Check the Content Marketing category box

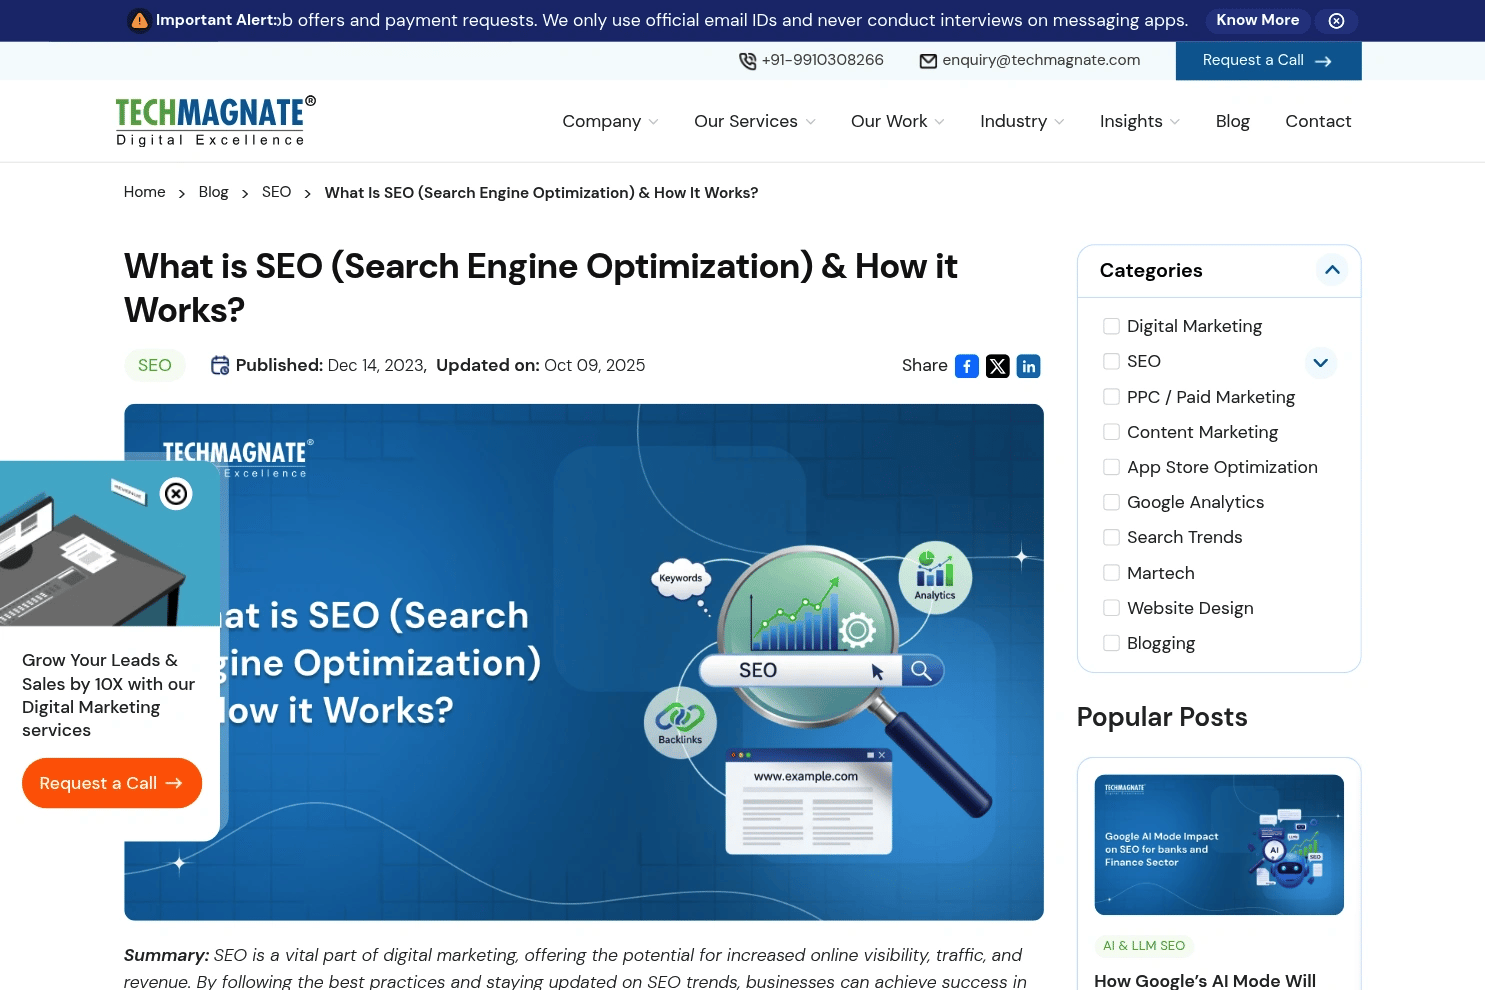click(x=1111, y=432)
